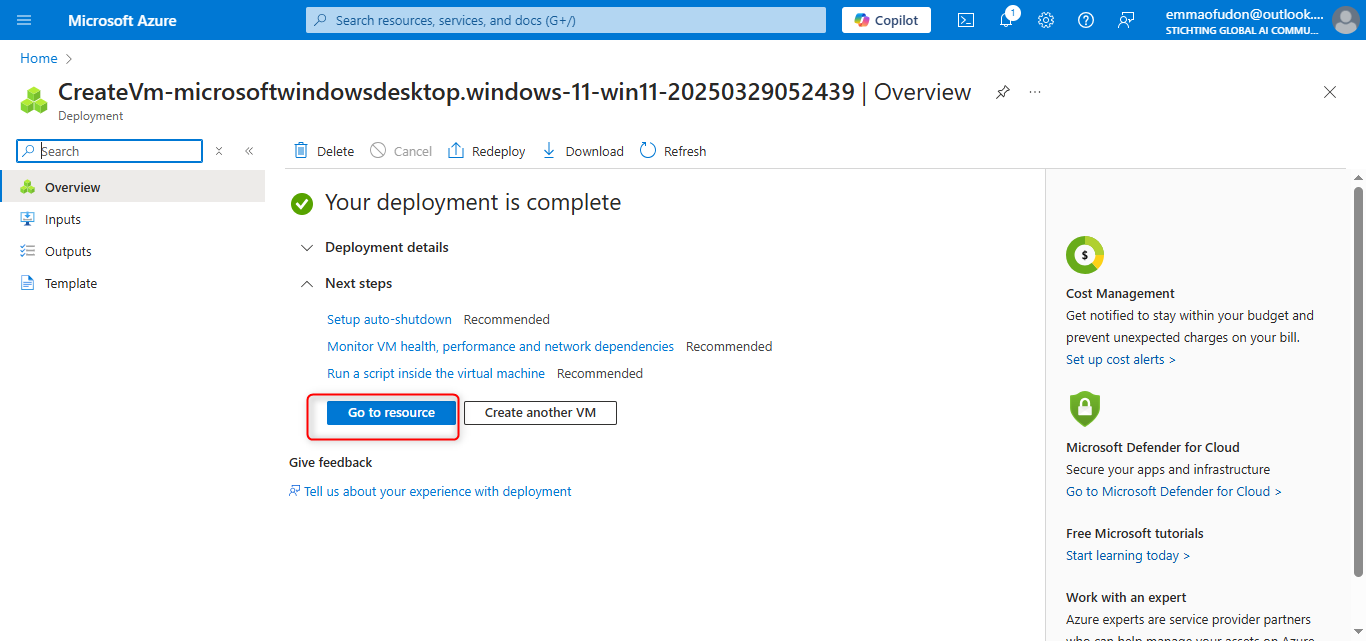Select Overview in the sidebar
Image resolution: width=1366 pixels, height=641 pixels.
click(132, 187)
